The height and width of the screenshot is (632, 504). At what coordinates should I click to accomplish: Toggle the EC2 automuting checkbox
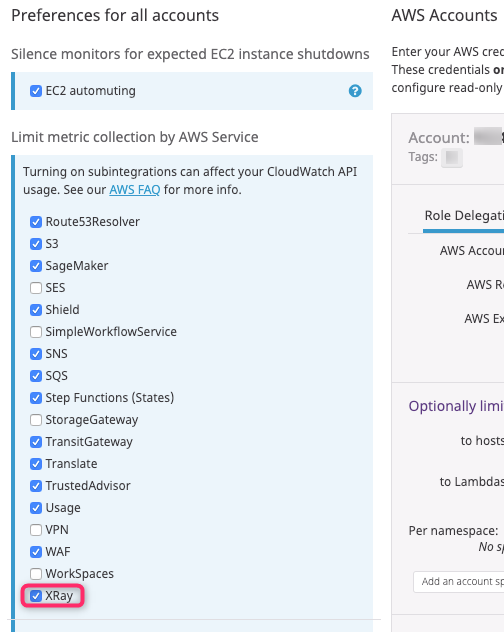36,91
